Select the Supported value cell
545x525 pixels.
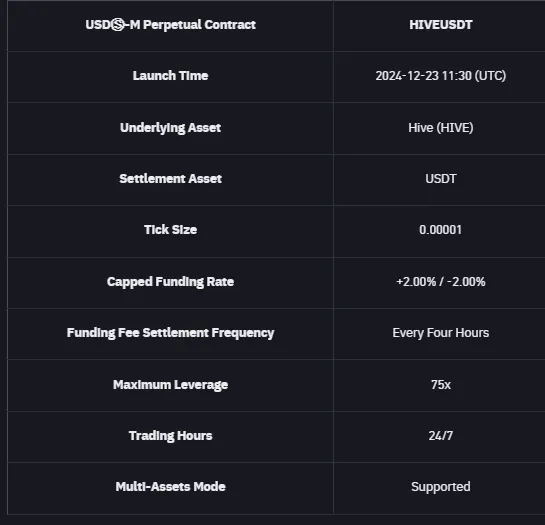click(440, 486)
